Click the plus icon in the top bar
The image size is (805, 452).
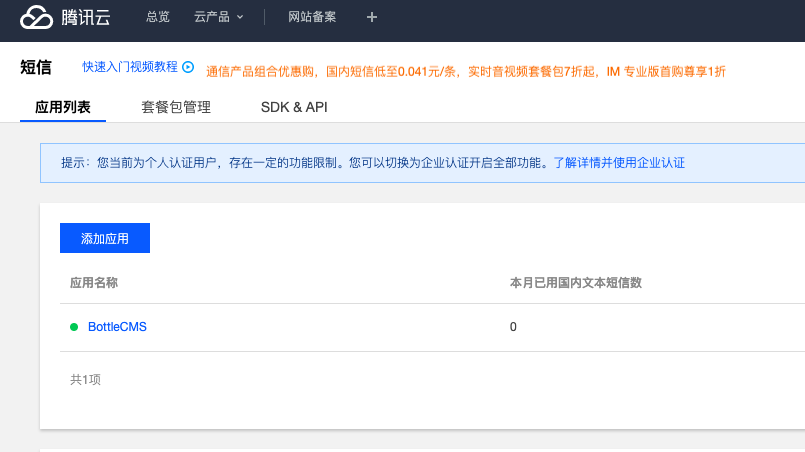point(372,17)
